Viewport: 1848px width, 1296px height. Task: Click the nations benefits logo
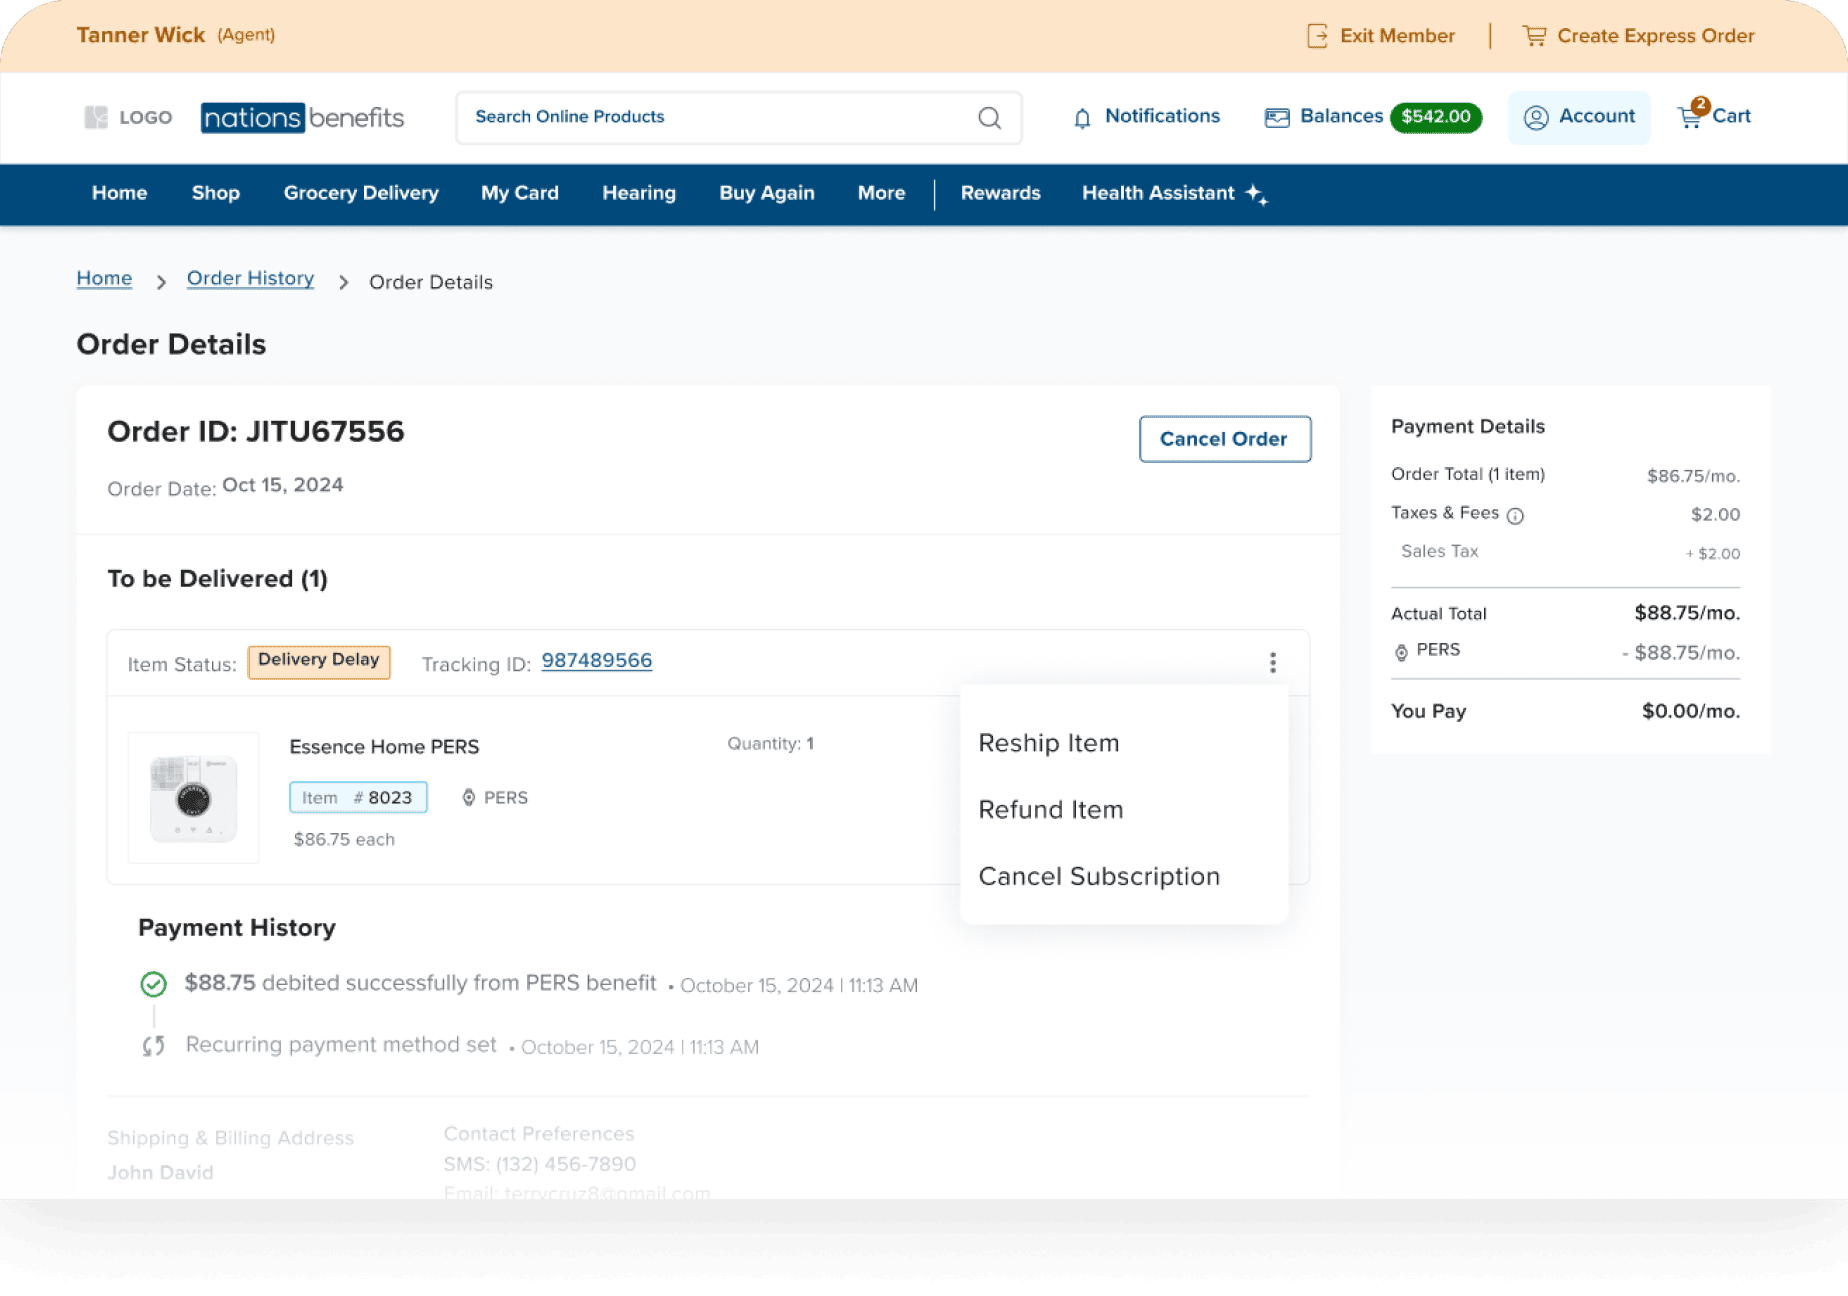point(302,117)
